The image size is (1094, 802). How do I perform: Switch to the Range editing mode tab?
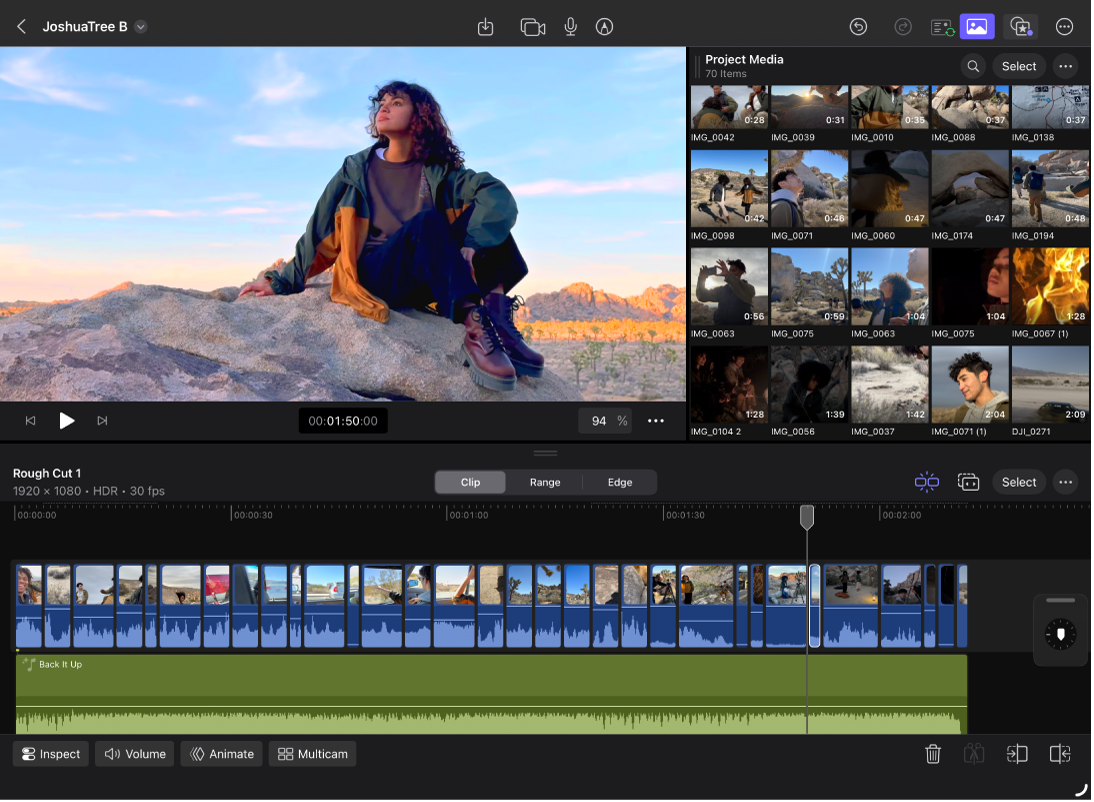(x=545, y=482)
